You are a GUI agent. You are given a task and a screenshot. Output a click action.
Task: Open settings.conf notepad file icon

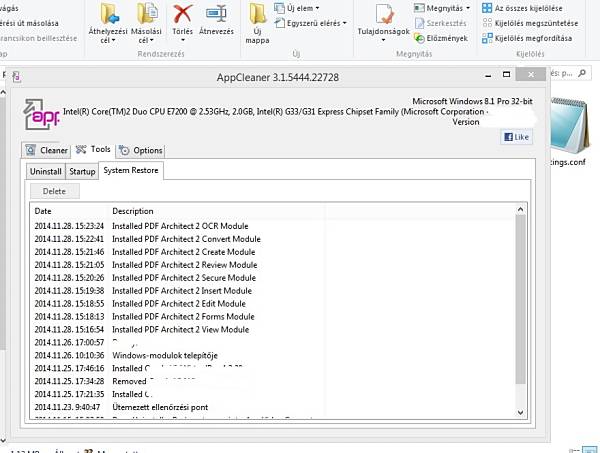(x=568, y=125)
